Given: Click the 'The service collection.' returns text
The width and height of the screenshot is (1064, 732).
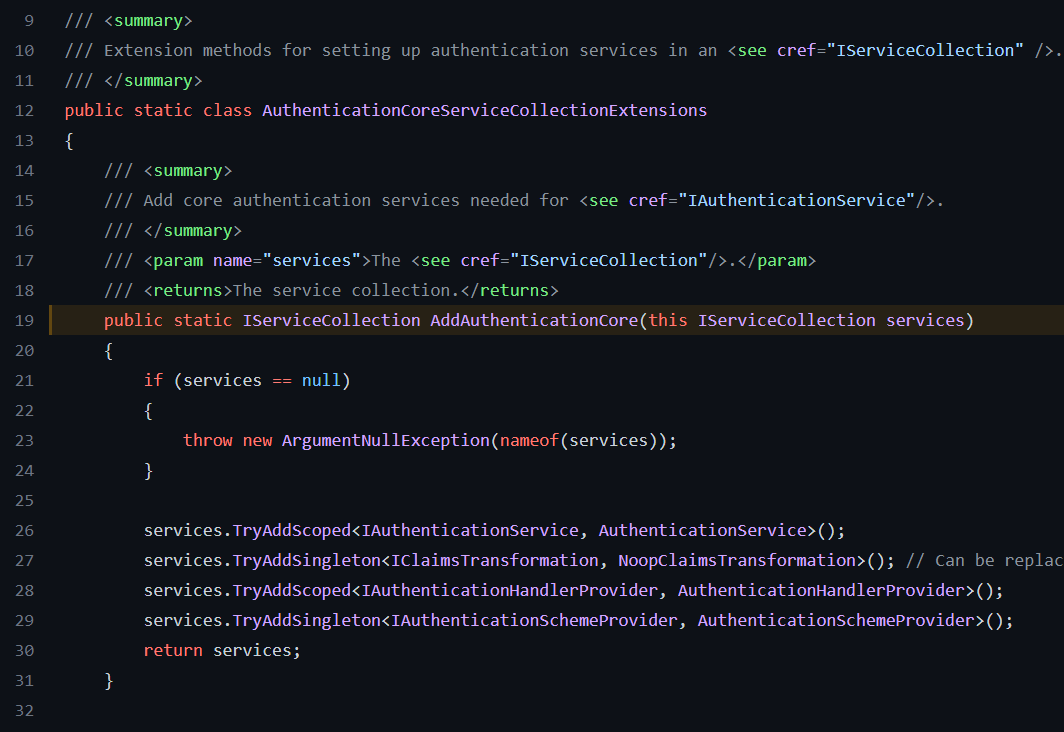Looking at the screenshot, I should 346,290.
